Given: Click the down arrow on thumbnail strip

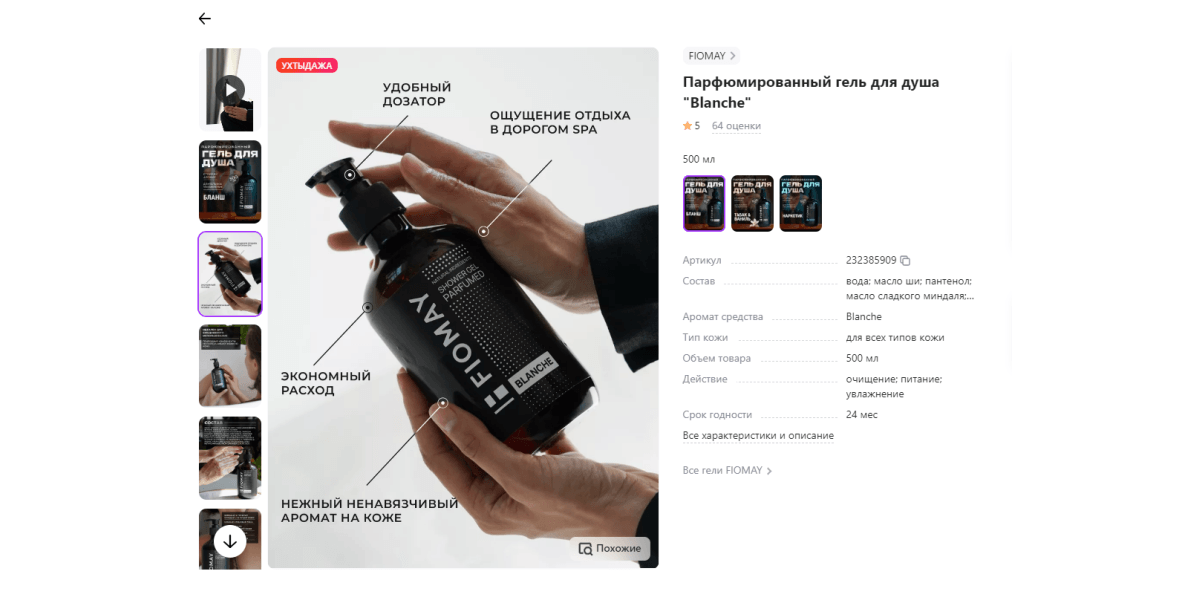Looking at the screenshot, I should point(230,541).
